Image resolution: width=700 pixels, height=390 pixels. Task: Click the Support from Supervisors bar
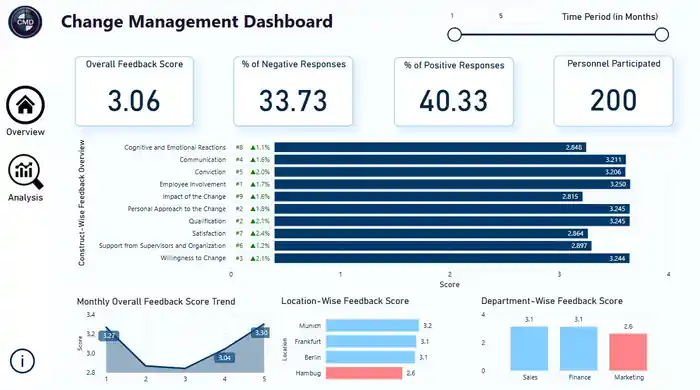(x=433, y=246)
